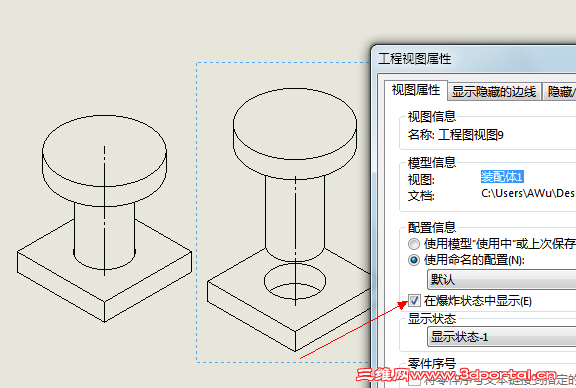576x388 pixels.
Task: Open the 默认 configuration dropdown
Action: (501, 280)
